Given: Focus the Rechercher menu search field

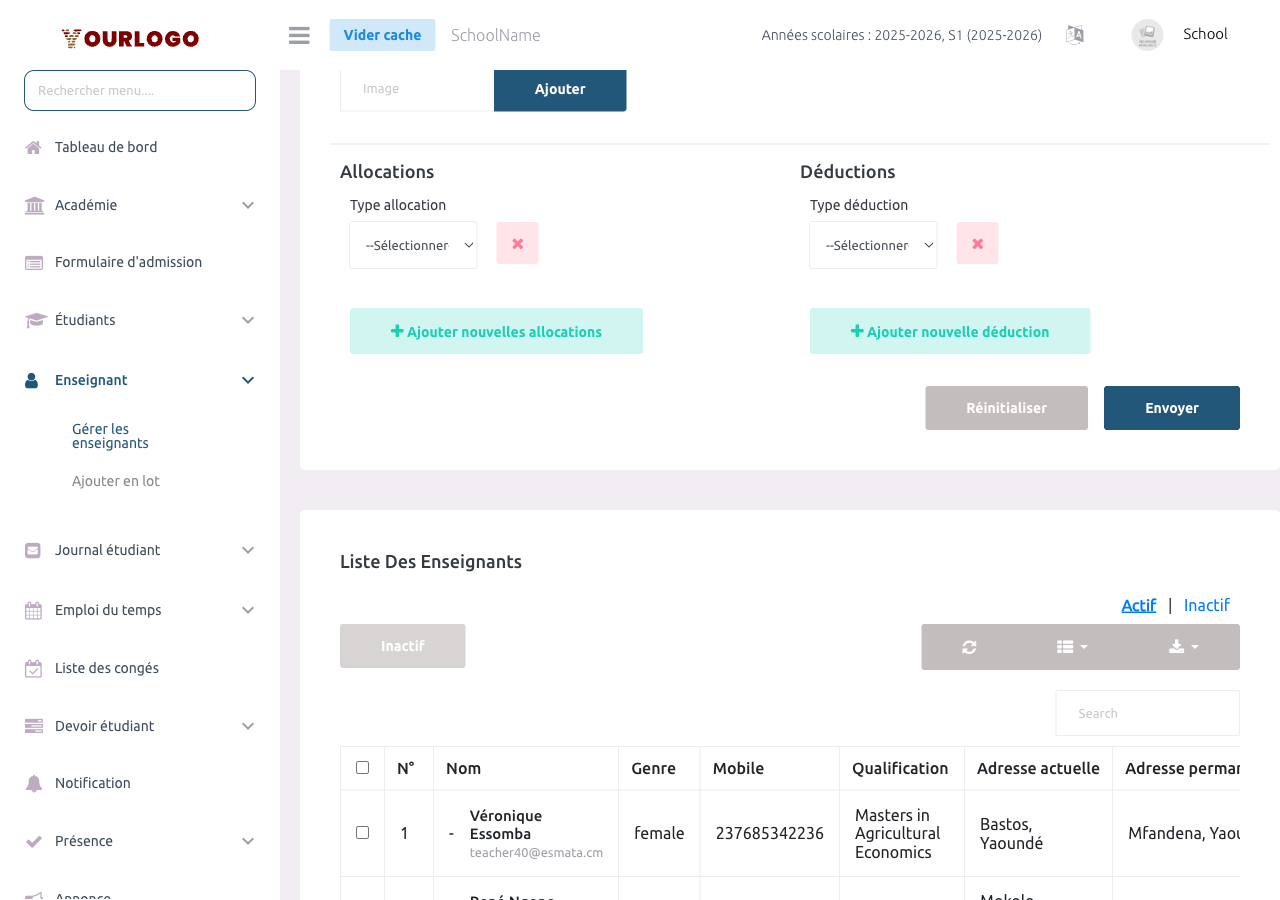Looking at the screenshot, I should pos(140,90).
